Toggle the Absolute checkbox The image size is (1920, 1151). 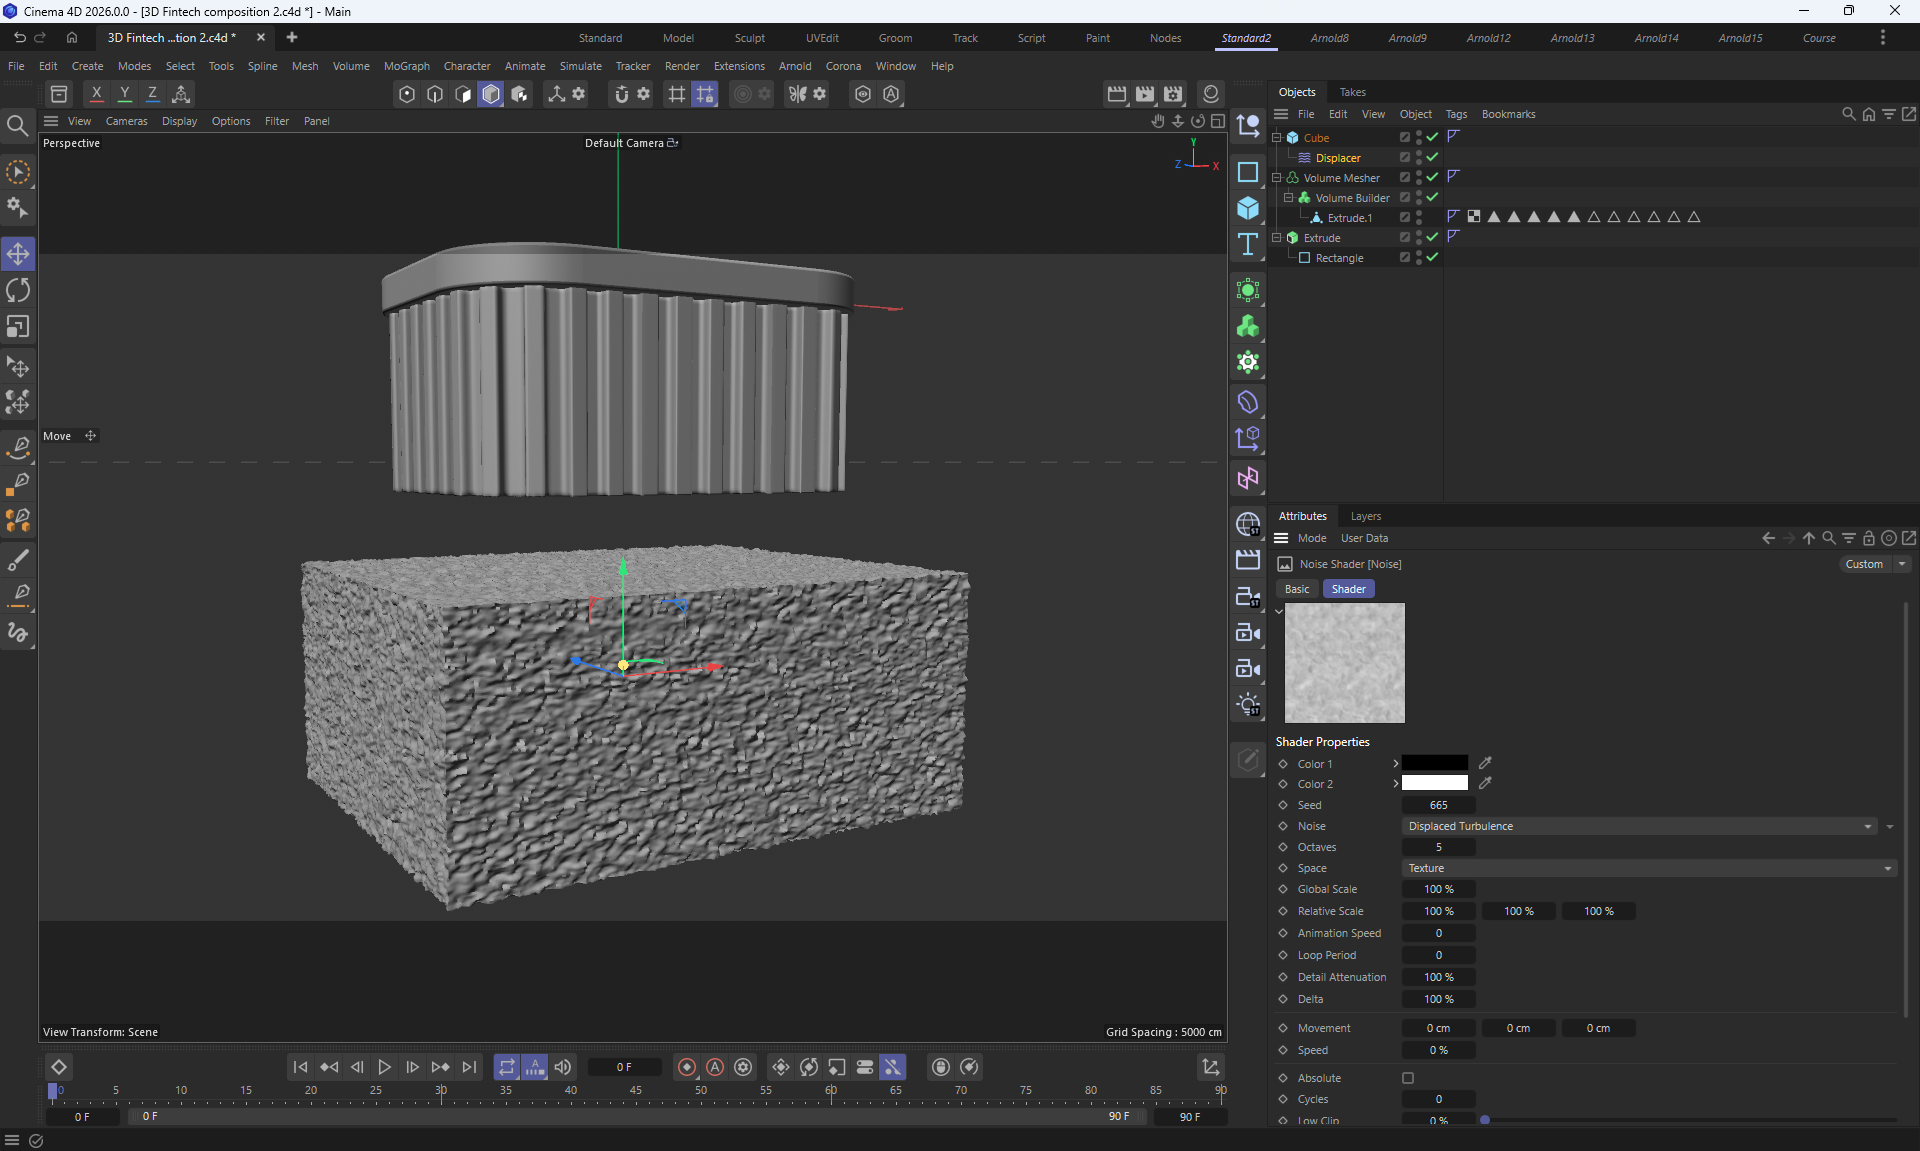pyautogui.click(x=1408, y=1078)
